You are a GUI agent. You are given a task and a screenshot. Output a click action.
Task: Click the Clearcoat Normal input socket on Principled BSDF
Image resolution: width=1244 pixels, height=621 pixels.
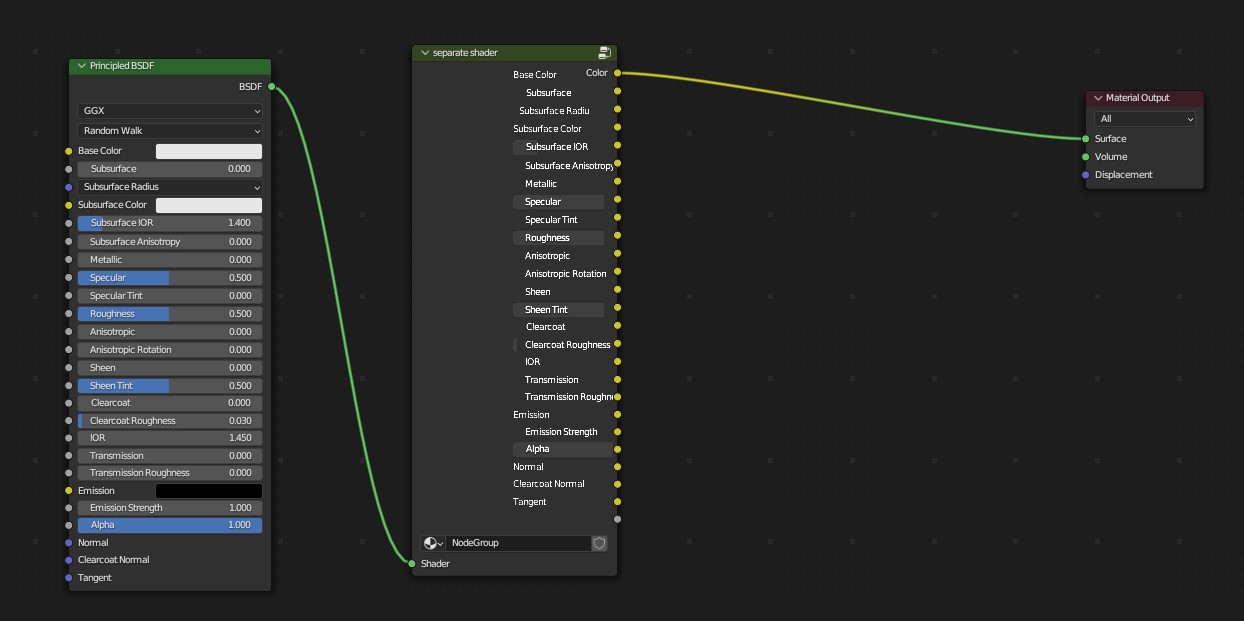[69, 560]
